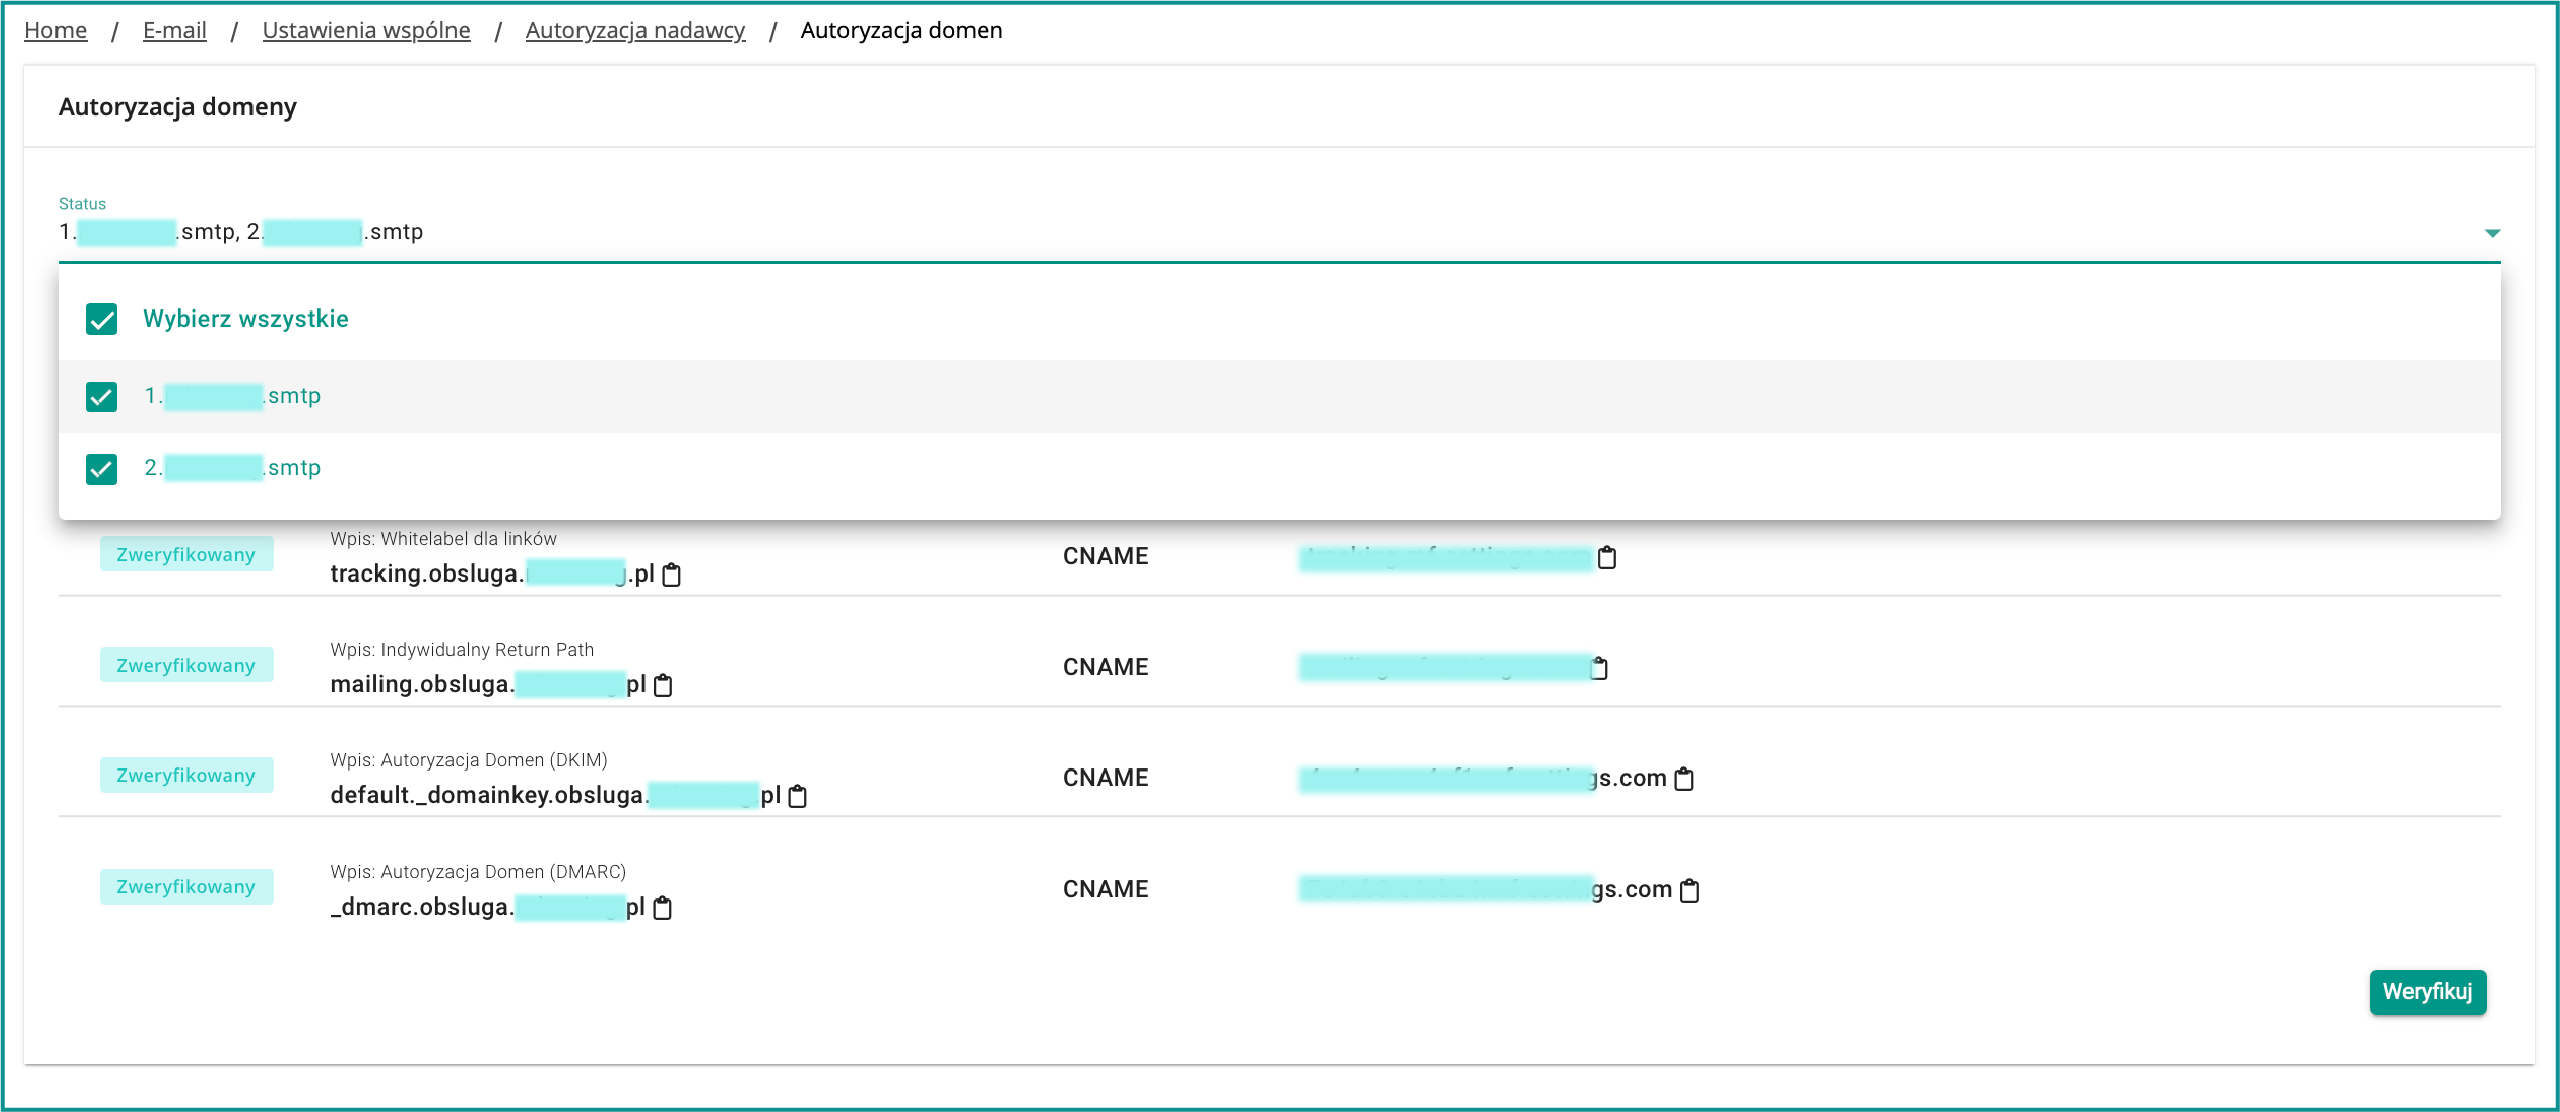Click the Status selection field
2560x1112 pixels.
(1200, 232)
